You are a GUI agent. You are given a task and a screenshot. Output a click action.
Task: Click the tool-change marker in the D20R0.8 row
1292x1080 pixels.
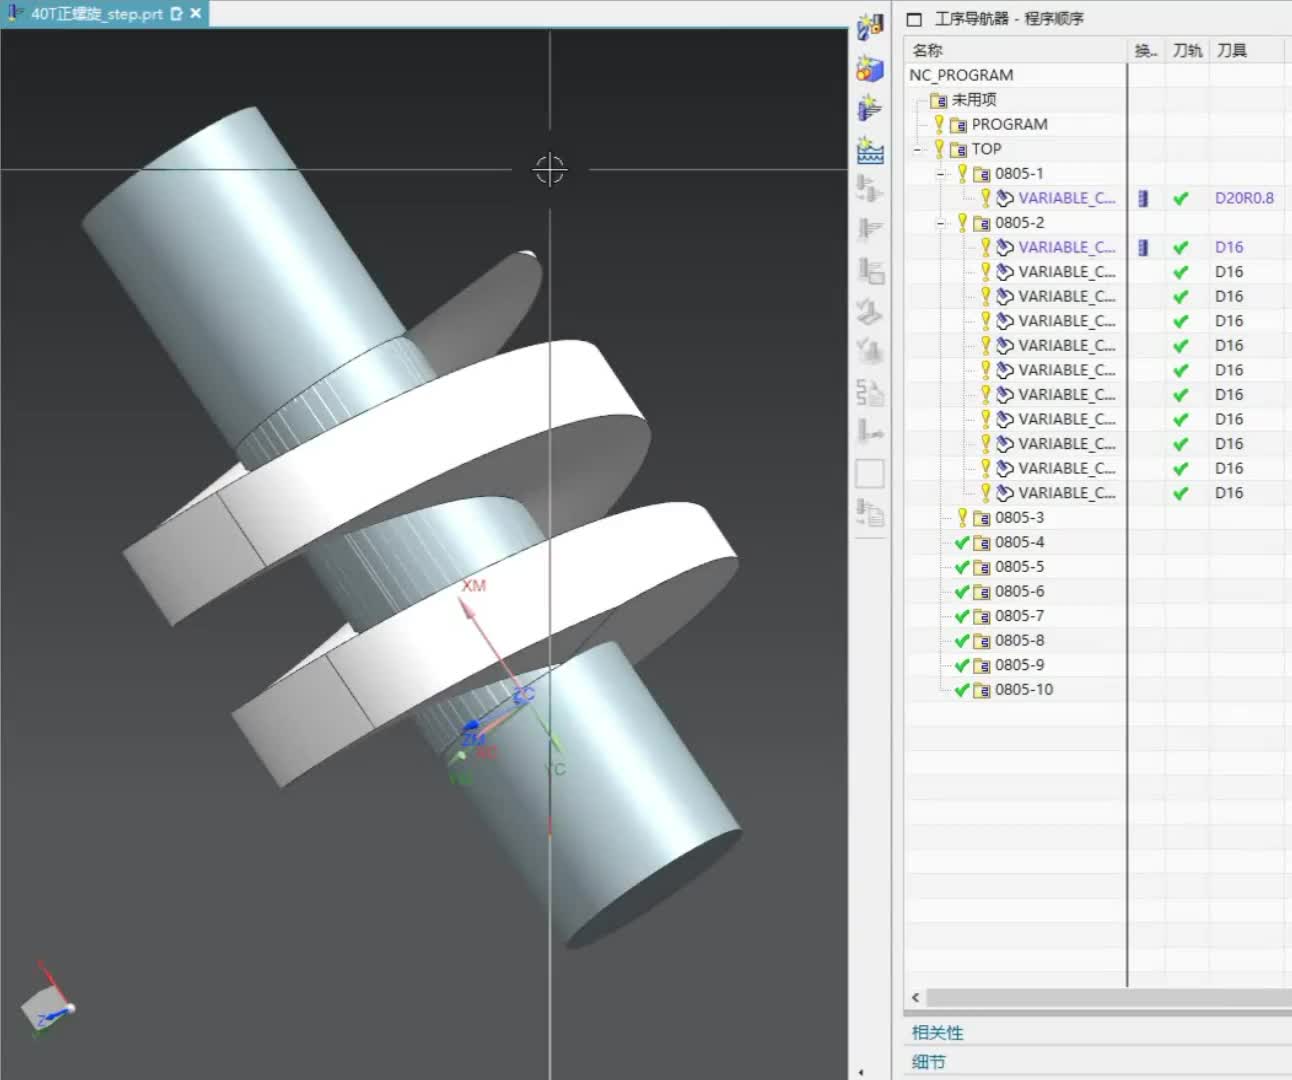click(1143, 198)
